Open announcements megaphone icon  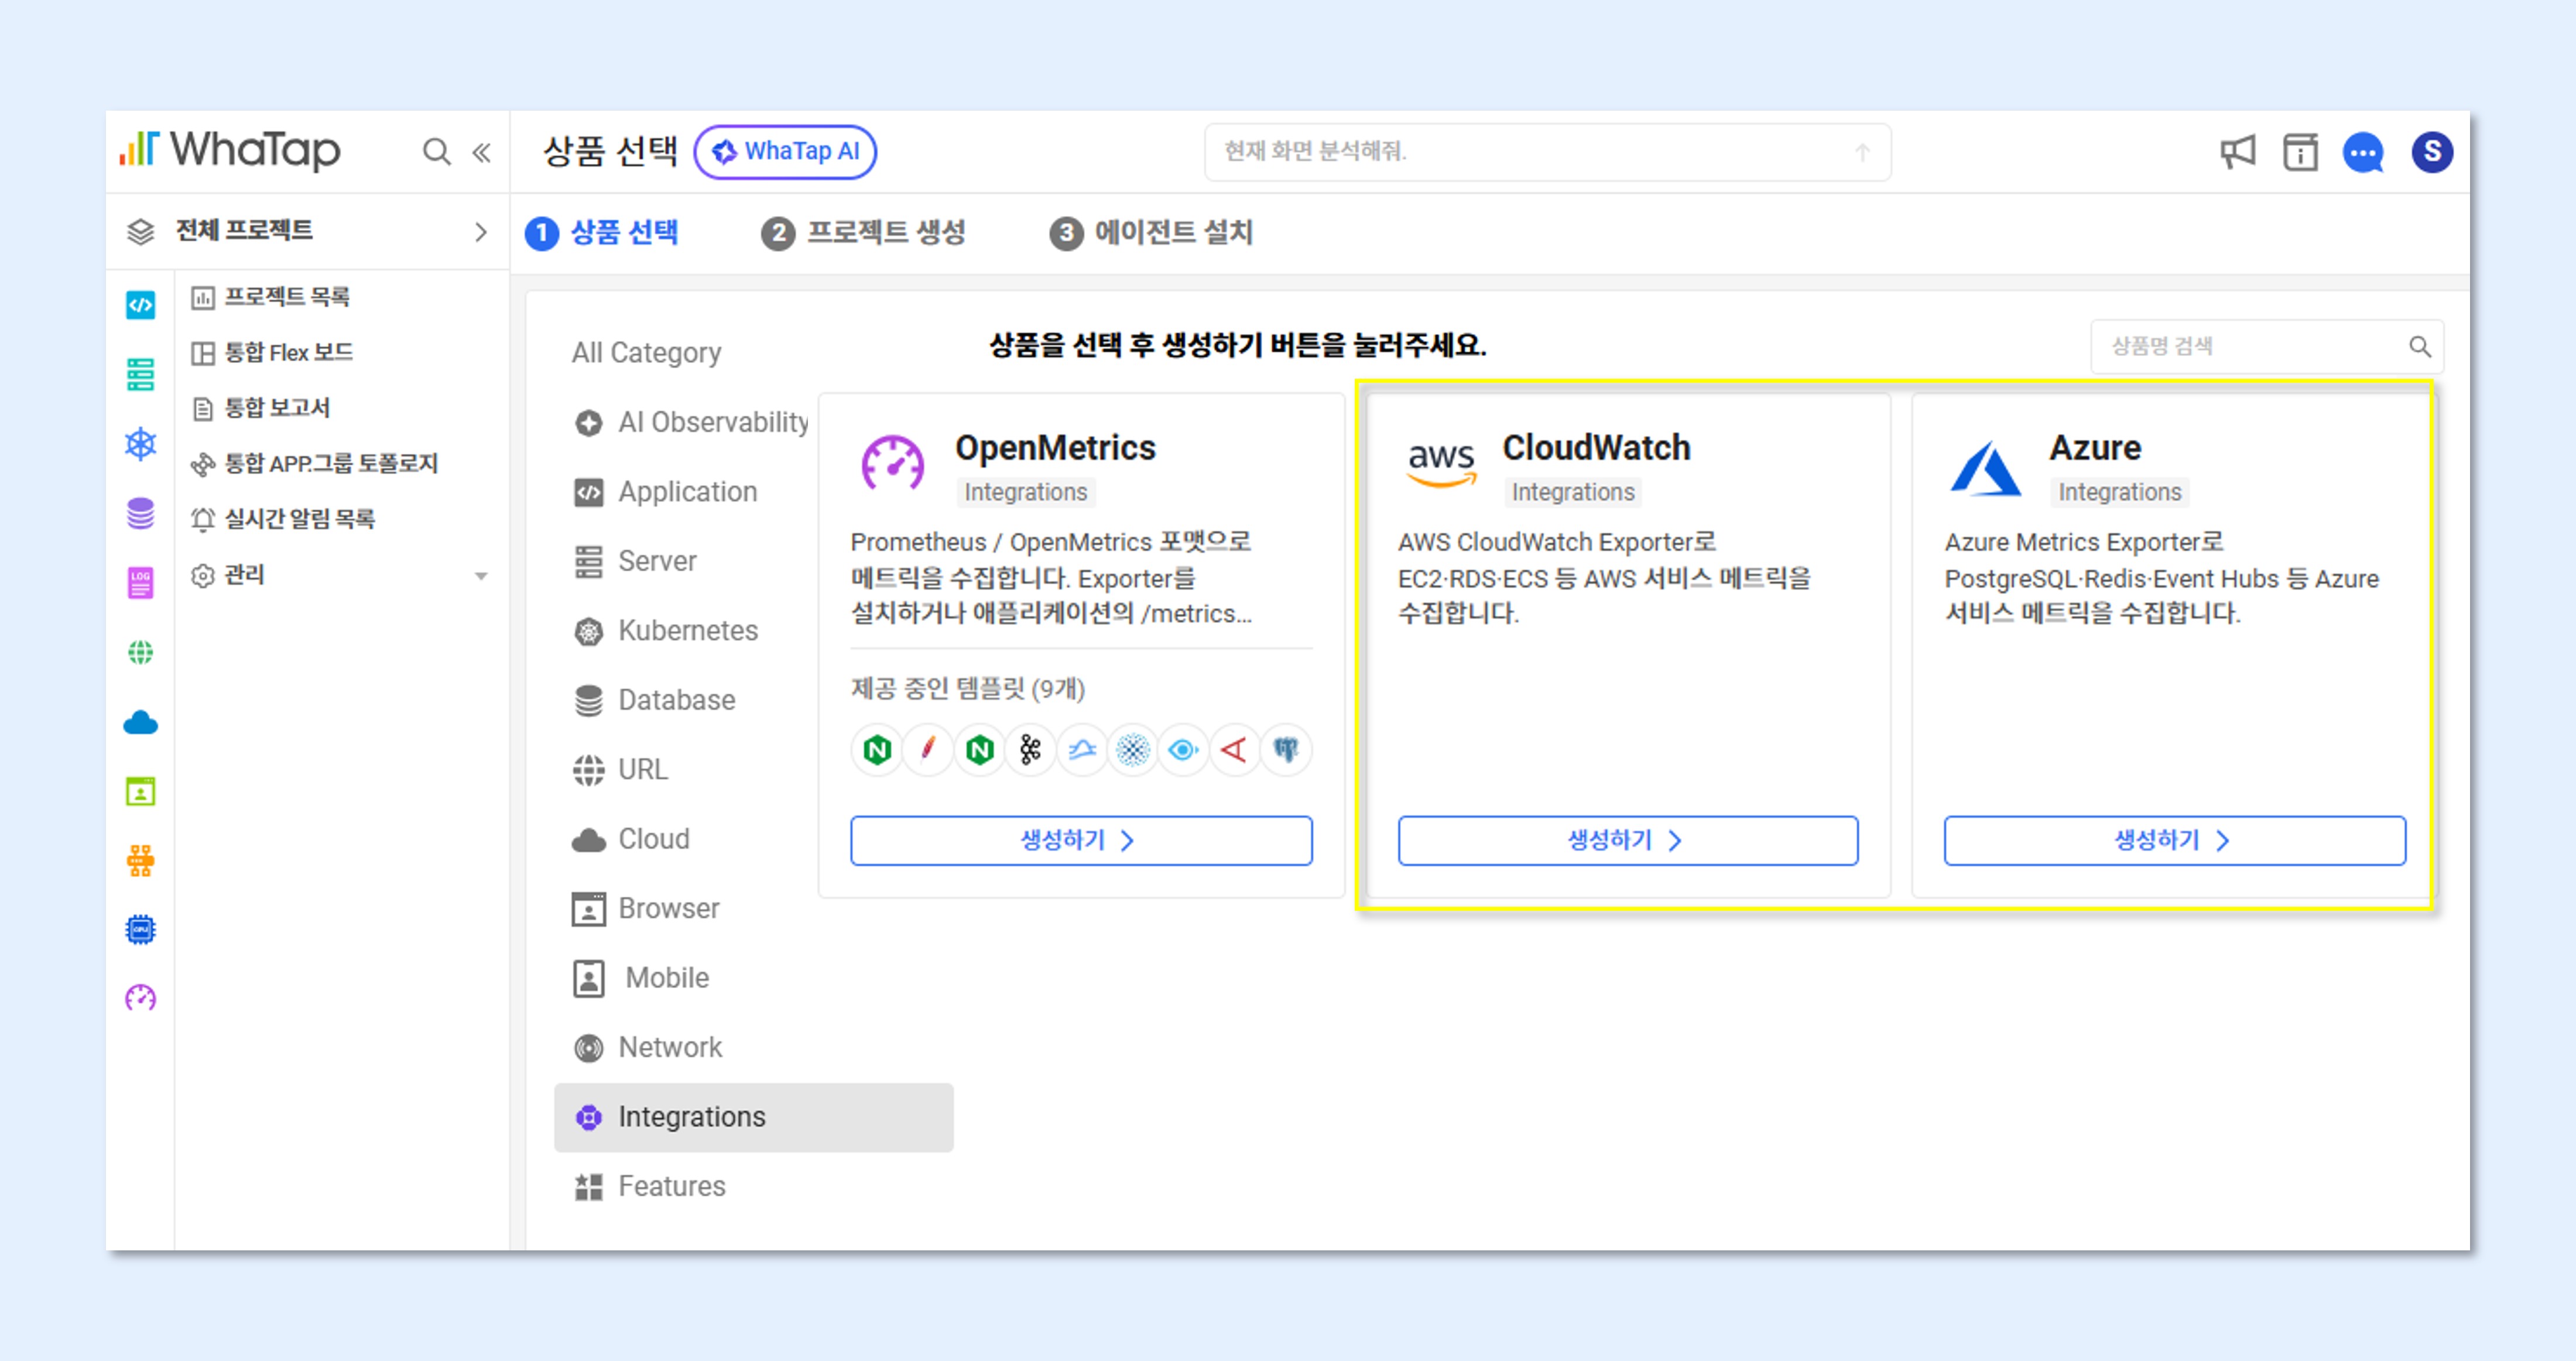point(2237,152)
